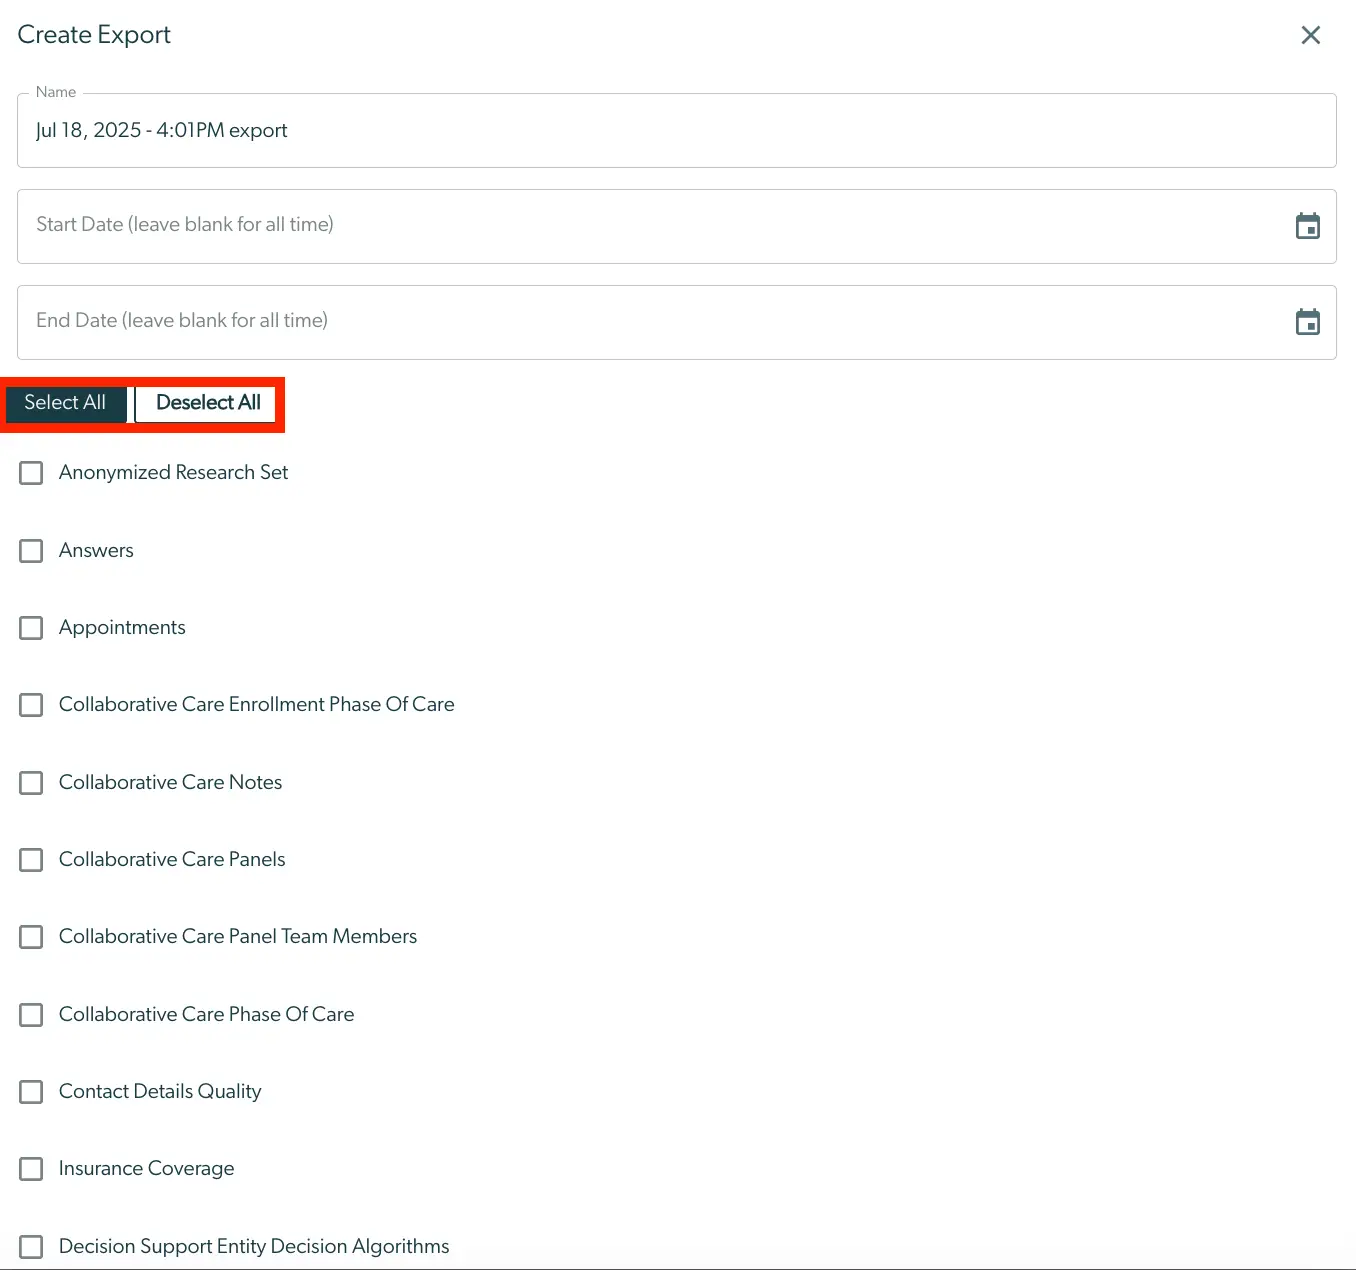Select the export name text
This screenshot has height=1270, width=1356.
click(161, 130)
